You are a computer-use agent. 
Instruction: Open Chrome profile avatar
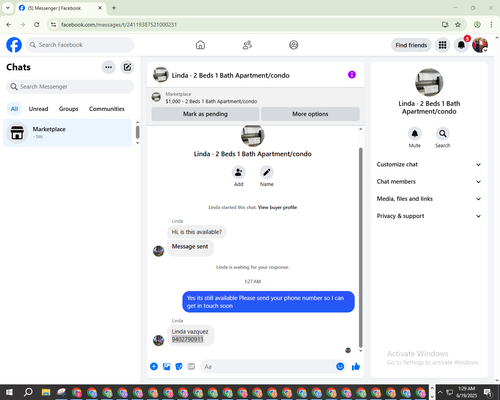coord(477,25)
